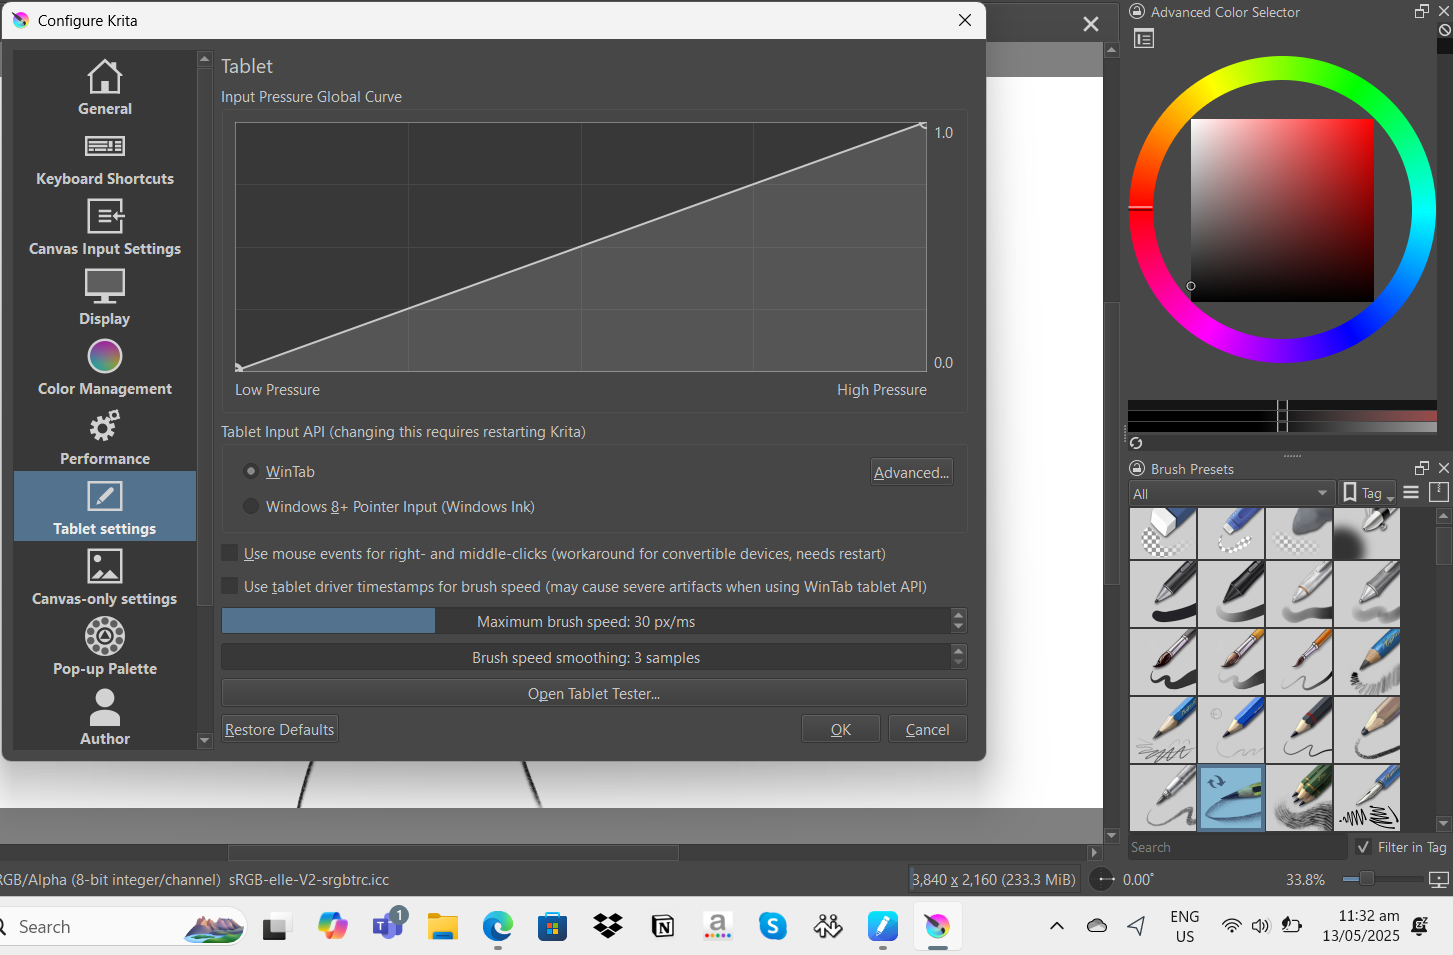Open Canvas-only settings page

(x=105, y=577)
